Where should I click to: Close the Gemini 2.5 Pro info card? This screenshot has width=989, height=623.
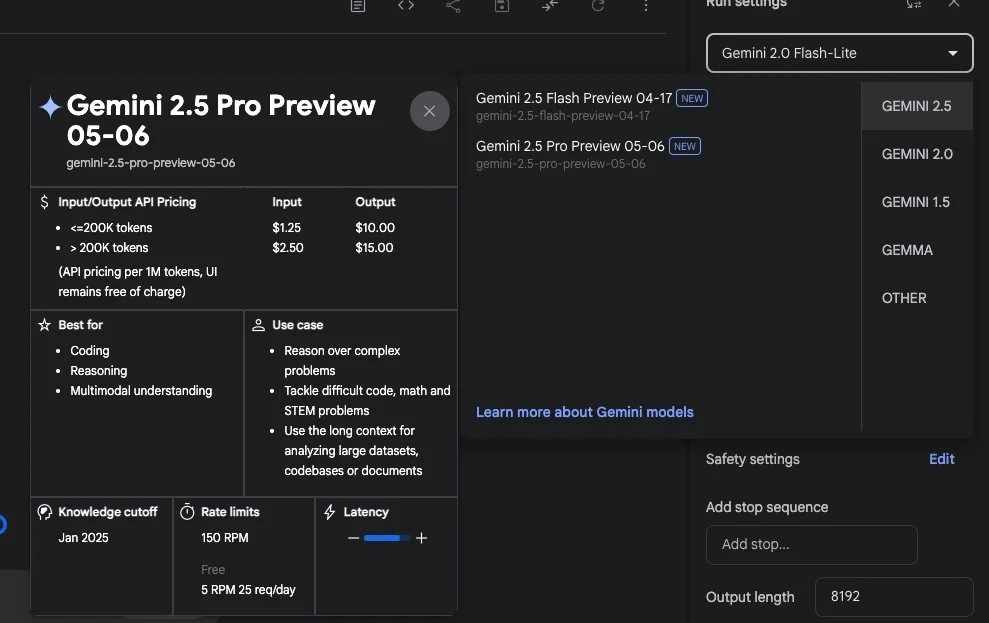(x=430, y=111)
